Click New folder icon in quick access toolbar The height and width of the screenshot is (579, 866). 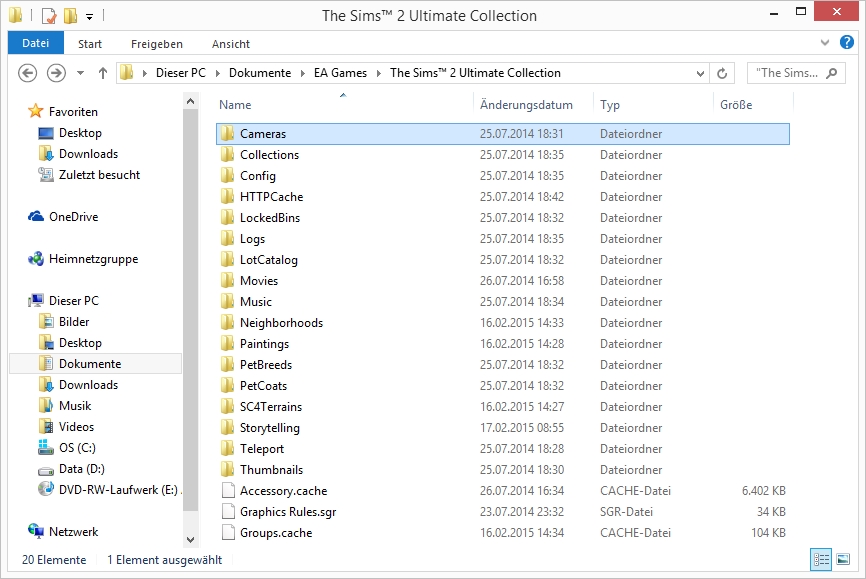pos(70,16)
